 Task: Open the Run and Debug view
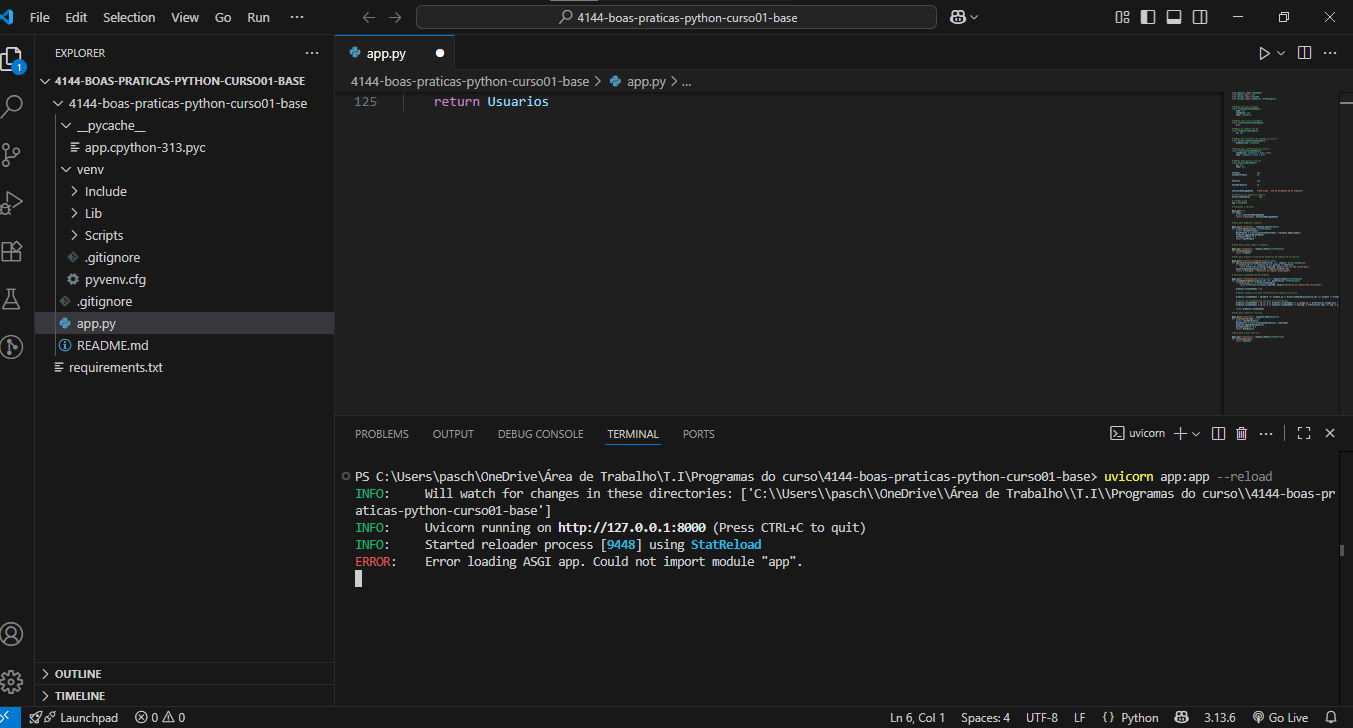coord(12,202)
